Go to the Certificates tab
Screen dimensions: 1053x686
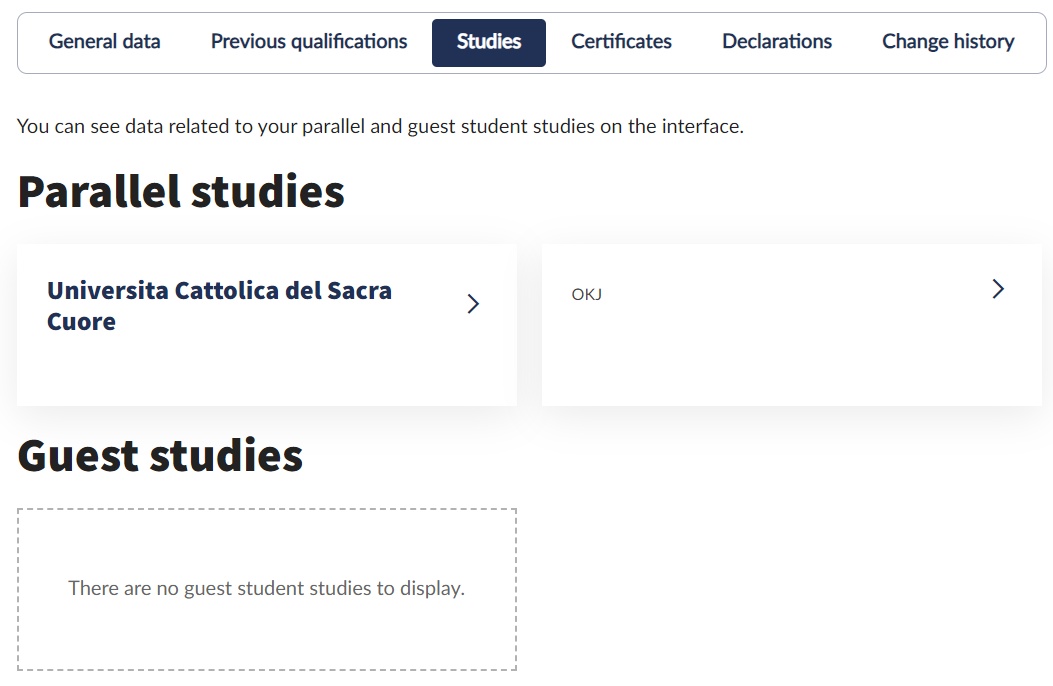tap(621, 42)
